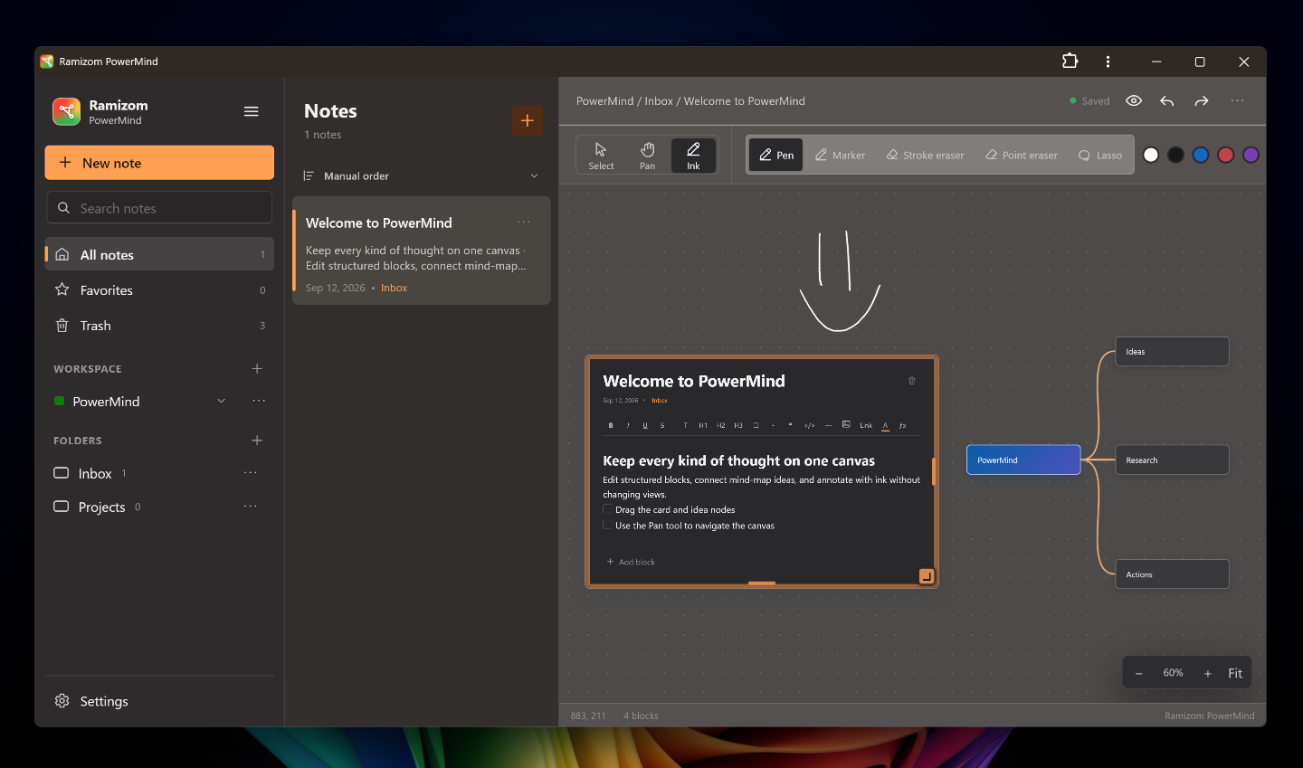Open Inbox folder more options
The image size is (1303, 768).
pyautogui.click(x=250, y=473)
